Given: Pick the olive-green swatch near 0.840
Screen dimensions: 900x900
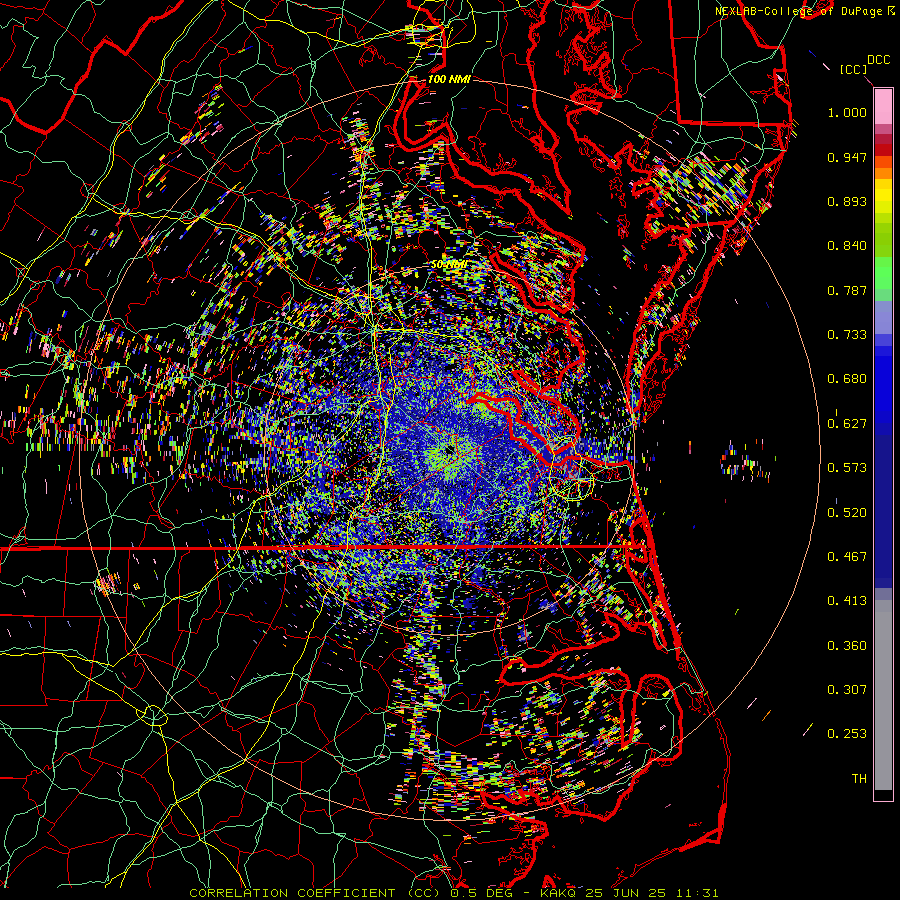Looking at the screenshot, I should tap(883, 239).
